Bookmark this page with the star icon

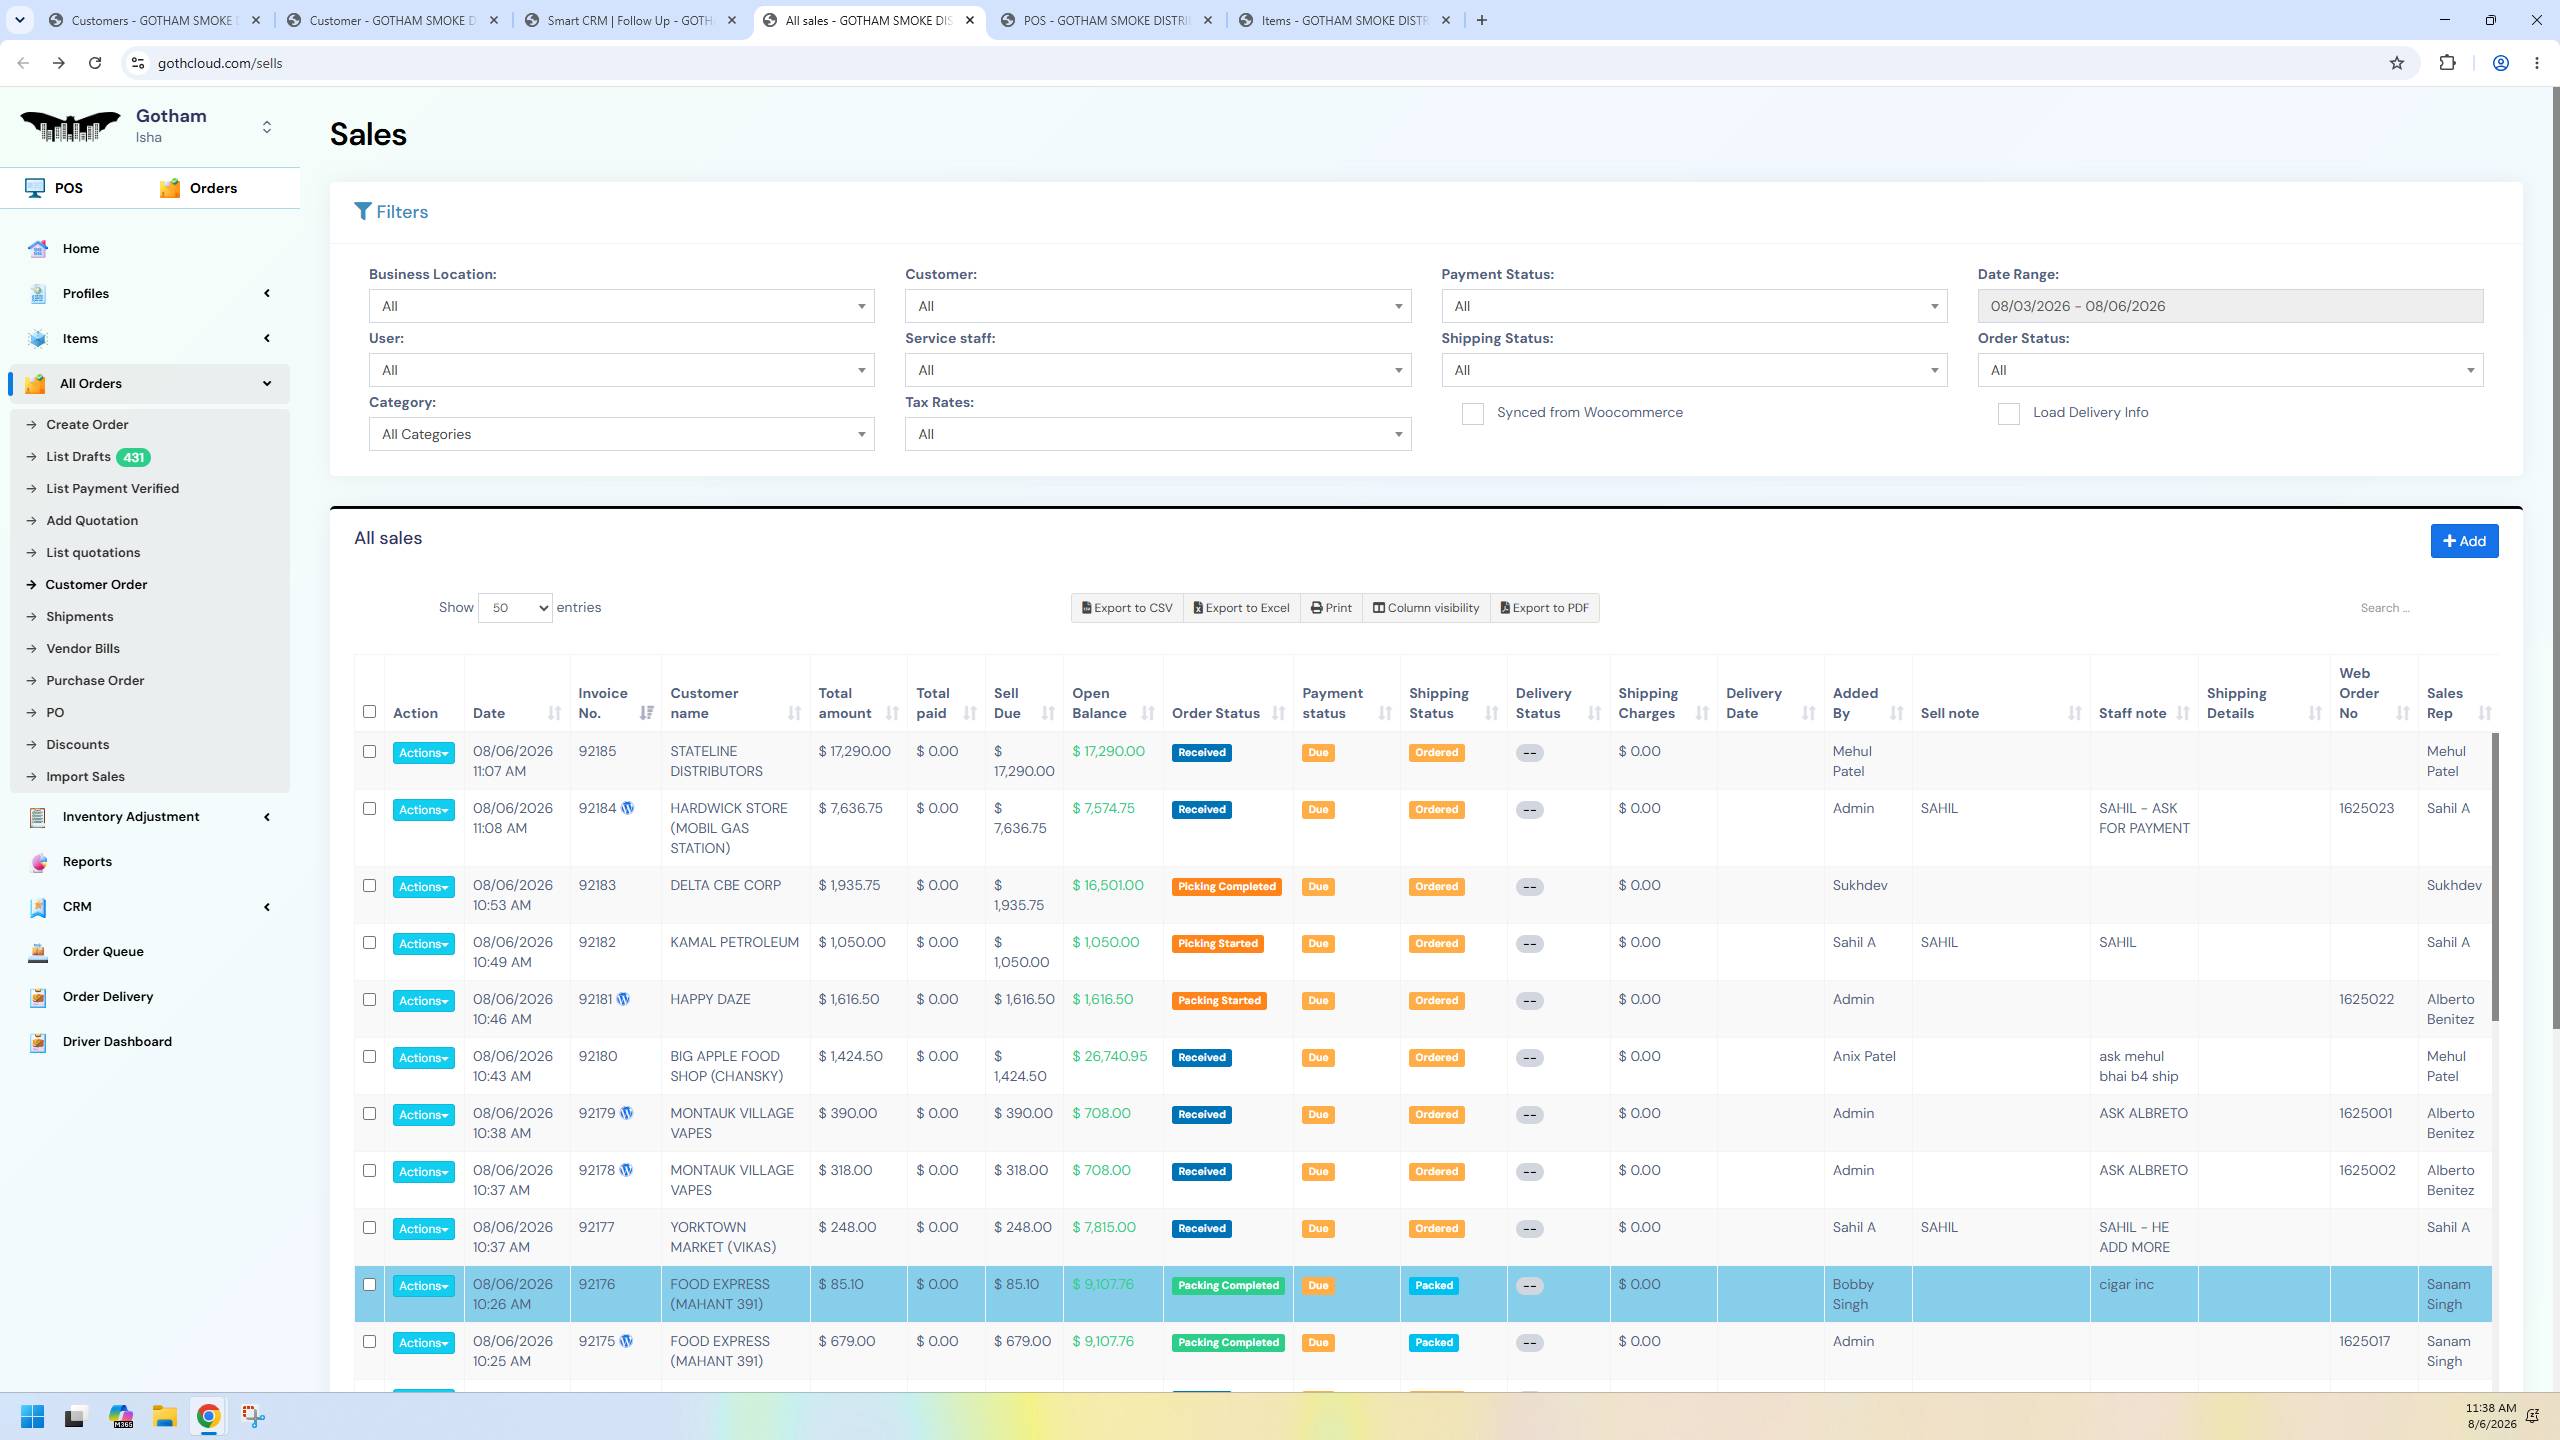(x=2396, y=63)
